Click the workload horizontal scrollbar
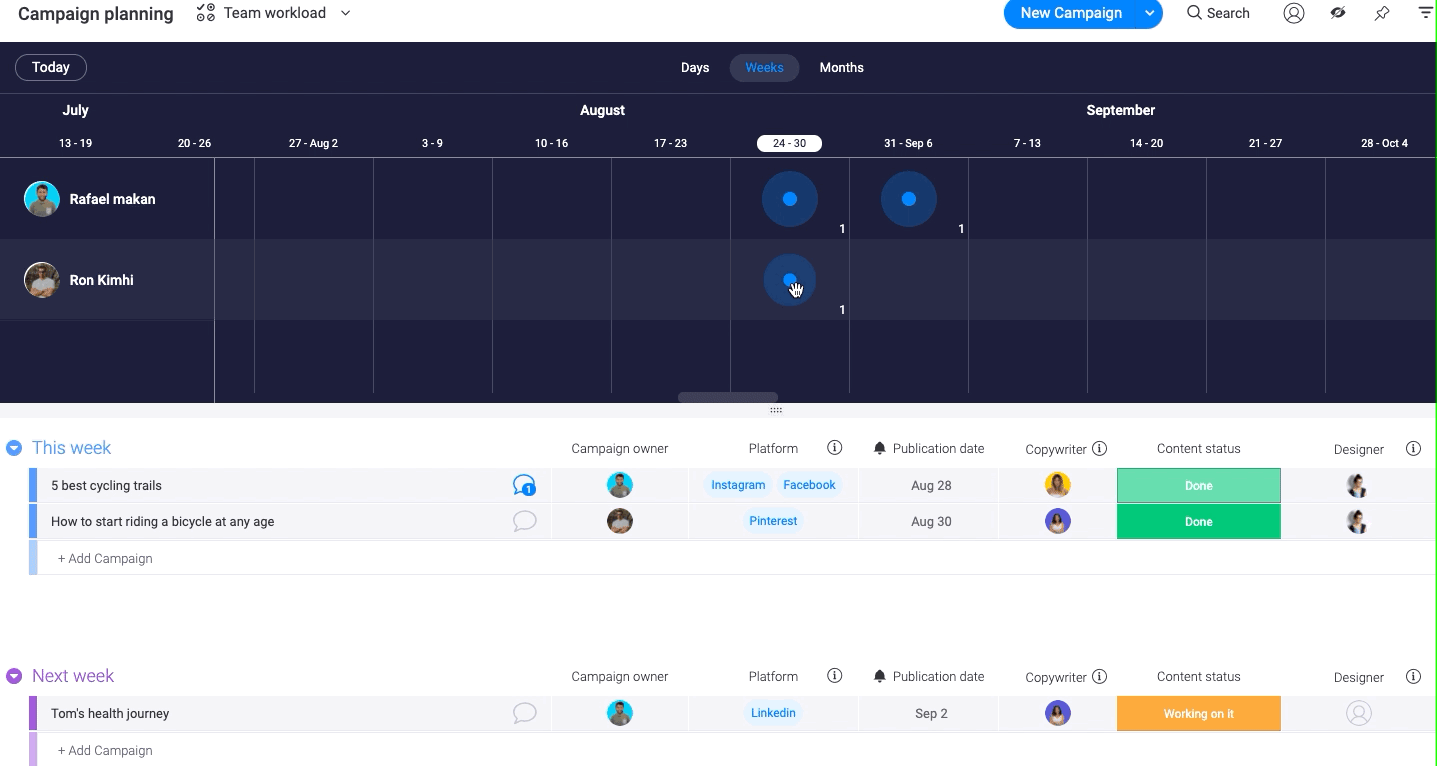Image resolution: width=1437 pixels, height=766 pixels. [728, 397]
